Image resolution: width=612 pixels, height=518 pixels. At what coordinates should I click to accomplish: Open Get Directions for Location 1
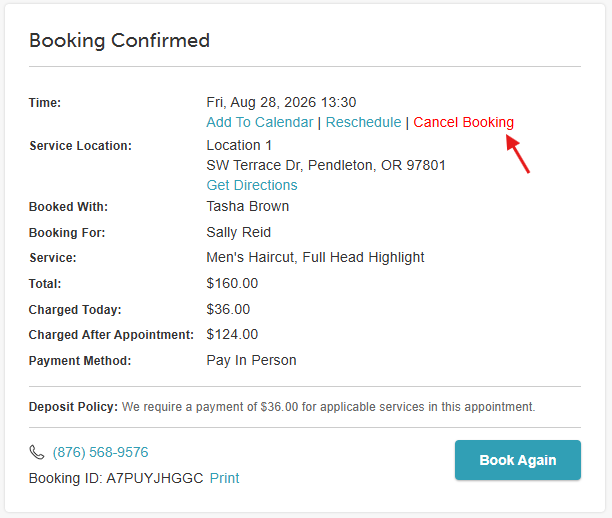(x=252, y=185)
